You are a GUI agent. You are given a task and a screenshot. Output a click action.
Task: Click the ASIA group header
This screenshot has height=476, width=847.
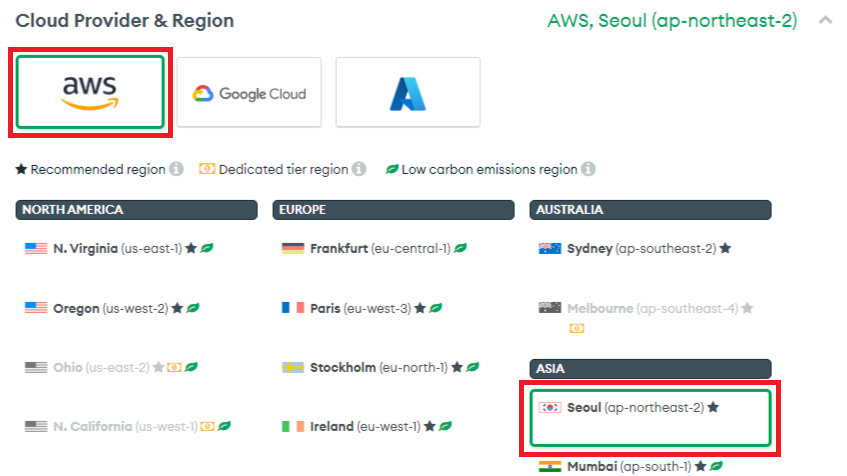(x=650, y=369)
